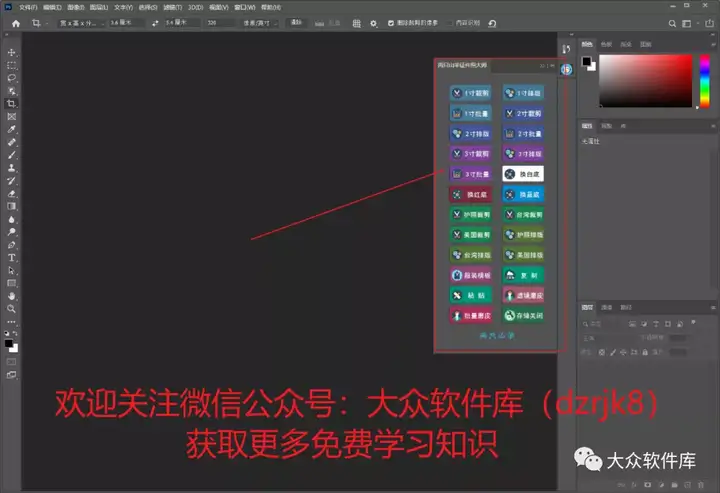Select the History Brush tool

(11, 181)
